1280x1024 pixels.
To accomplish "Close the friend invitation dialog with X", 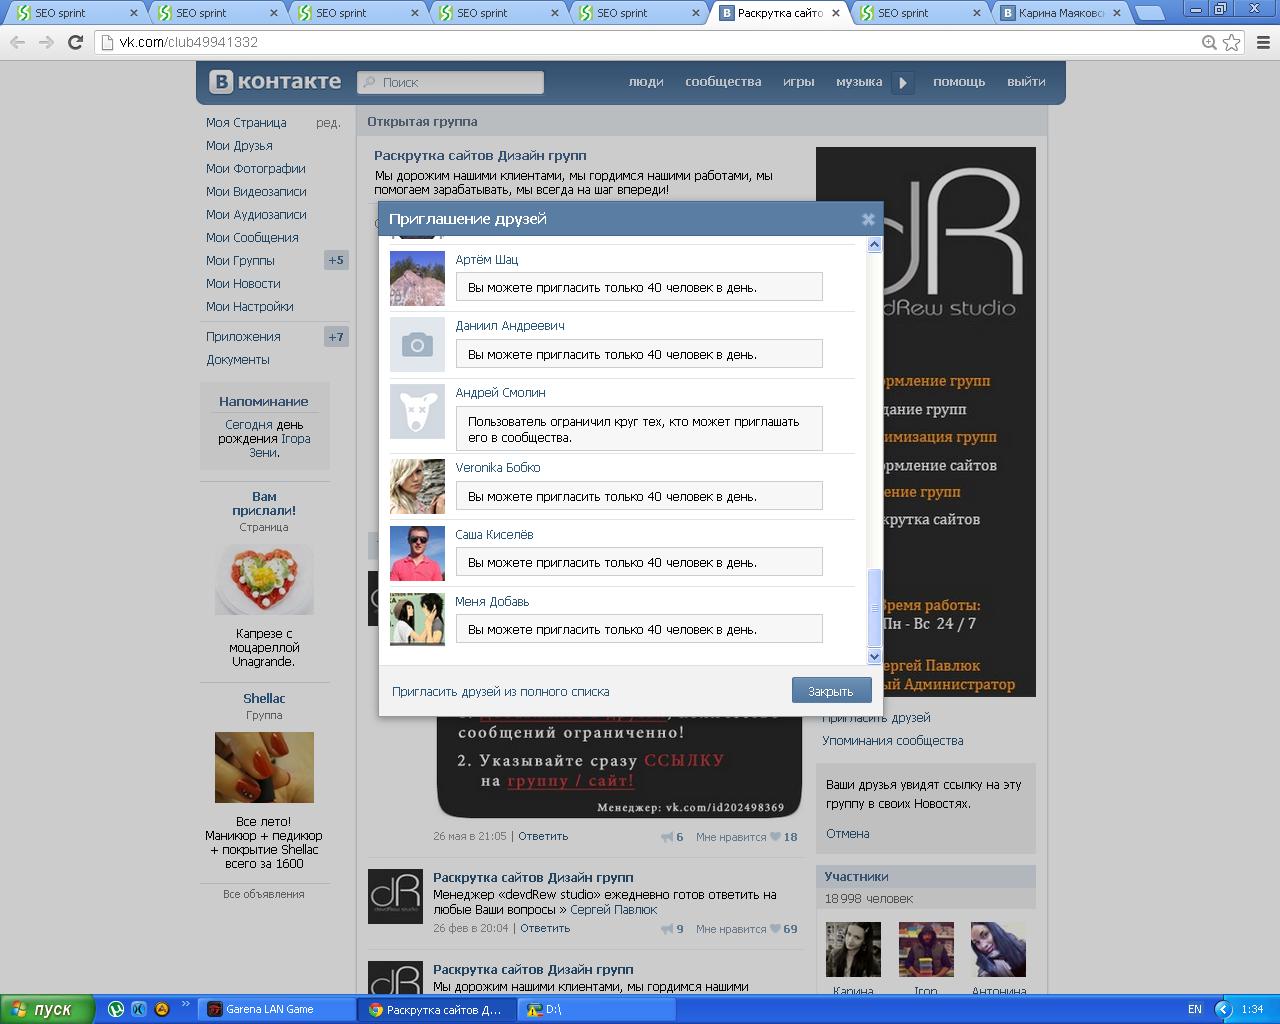I will tap(868, 219).
